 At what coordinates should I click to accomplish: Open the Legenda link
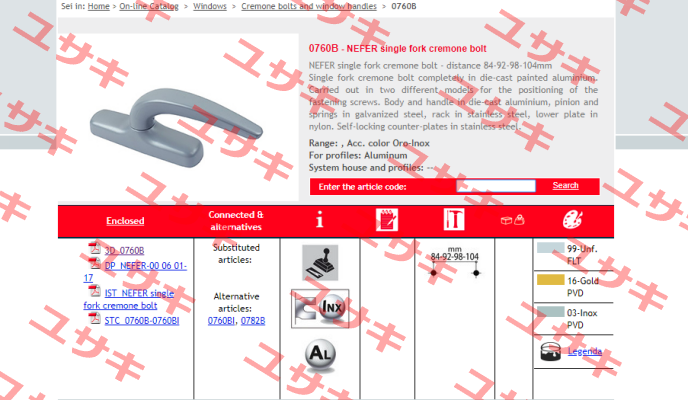[585, 351]
